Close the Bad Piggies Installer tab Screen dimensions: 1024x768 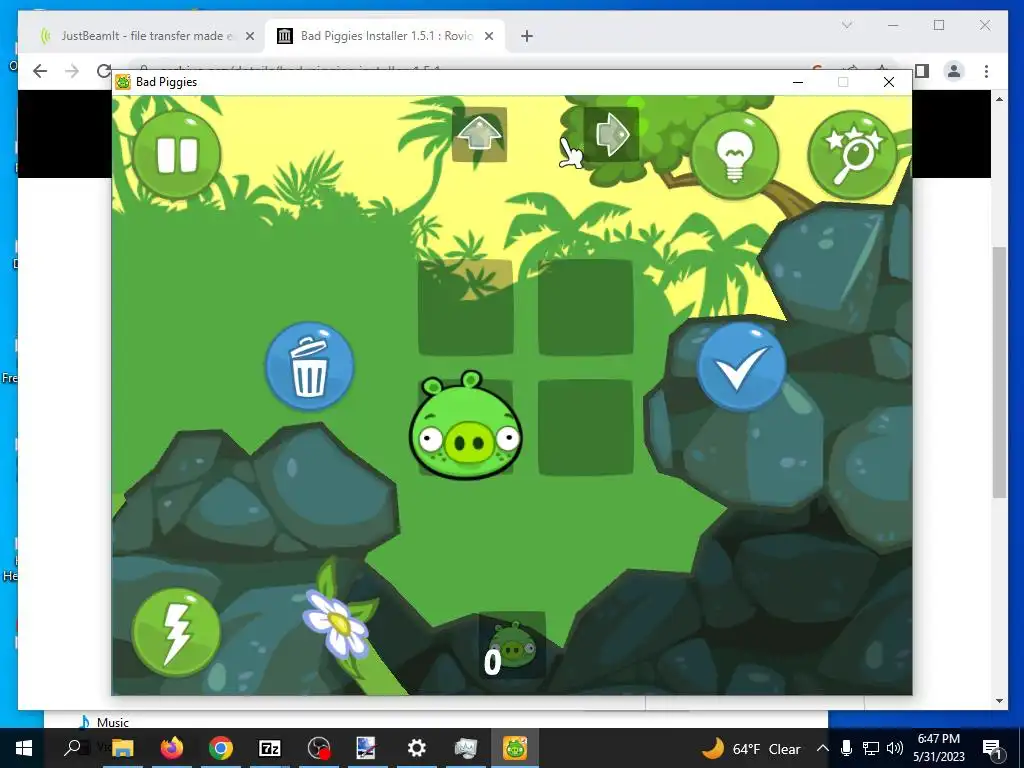(x=488, y=36)
